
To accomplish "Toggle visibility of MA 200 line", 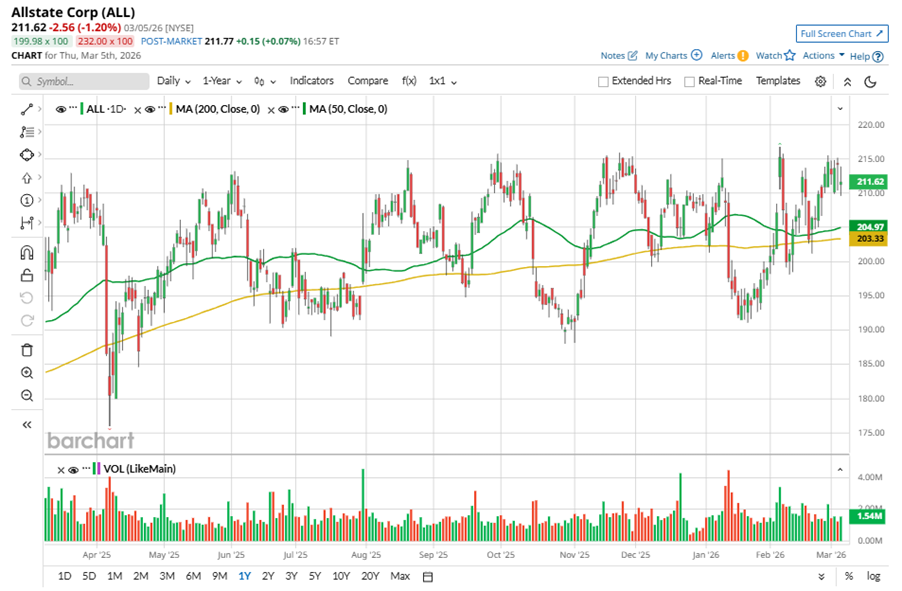I will [x=150, y=109].
